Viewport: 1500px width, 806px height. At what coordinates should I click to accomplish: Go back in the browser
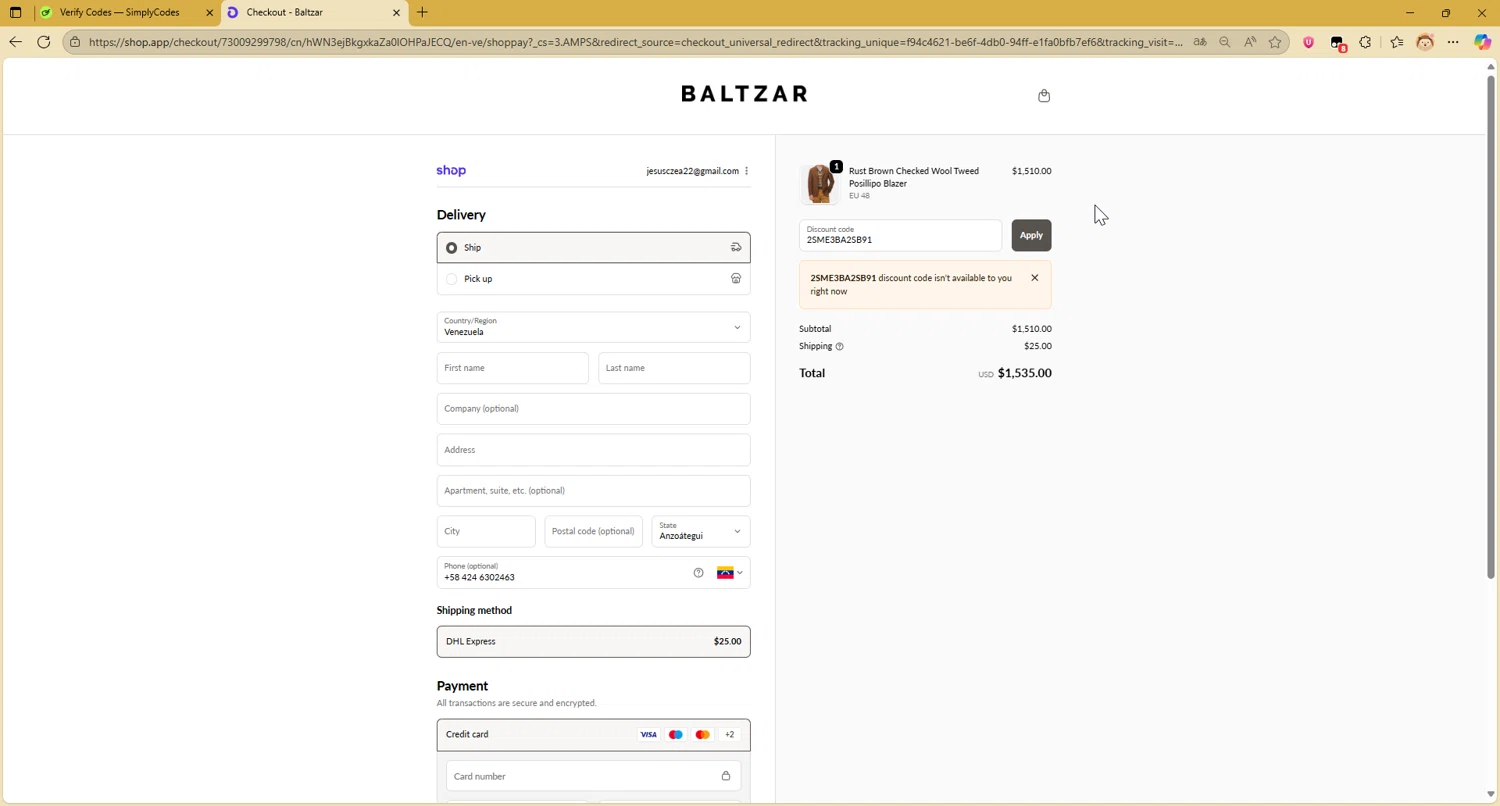pyautogui.click(x=15, y=42)
